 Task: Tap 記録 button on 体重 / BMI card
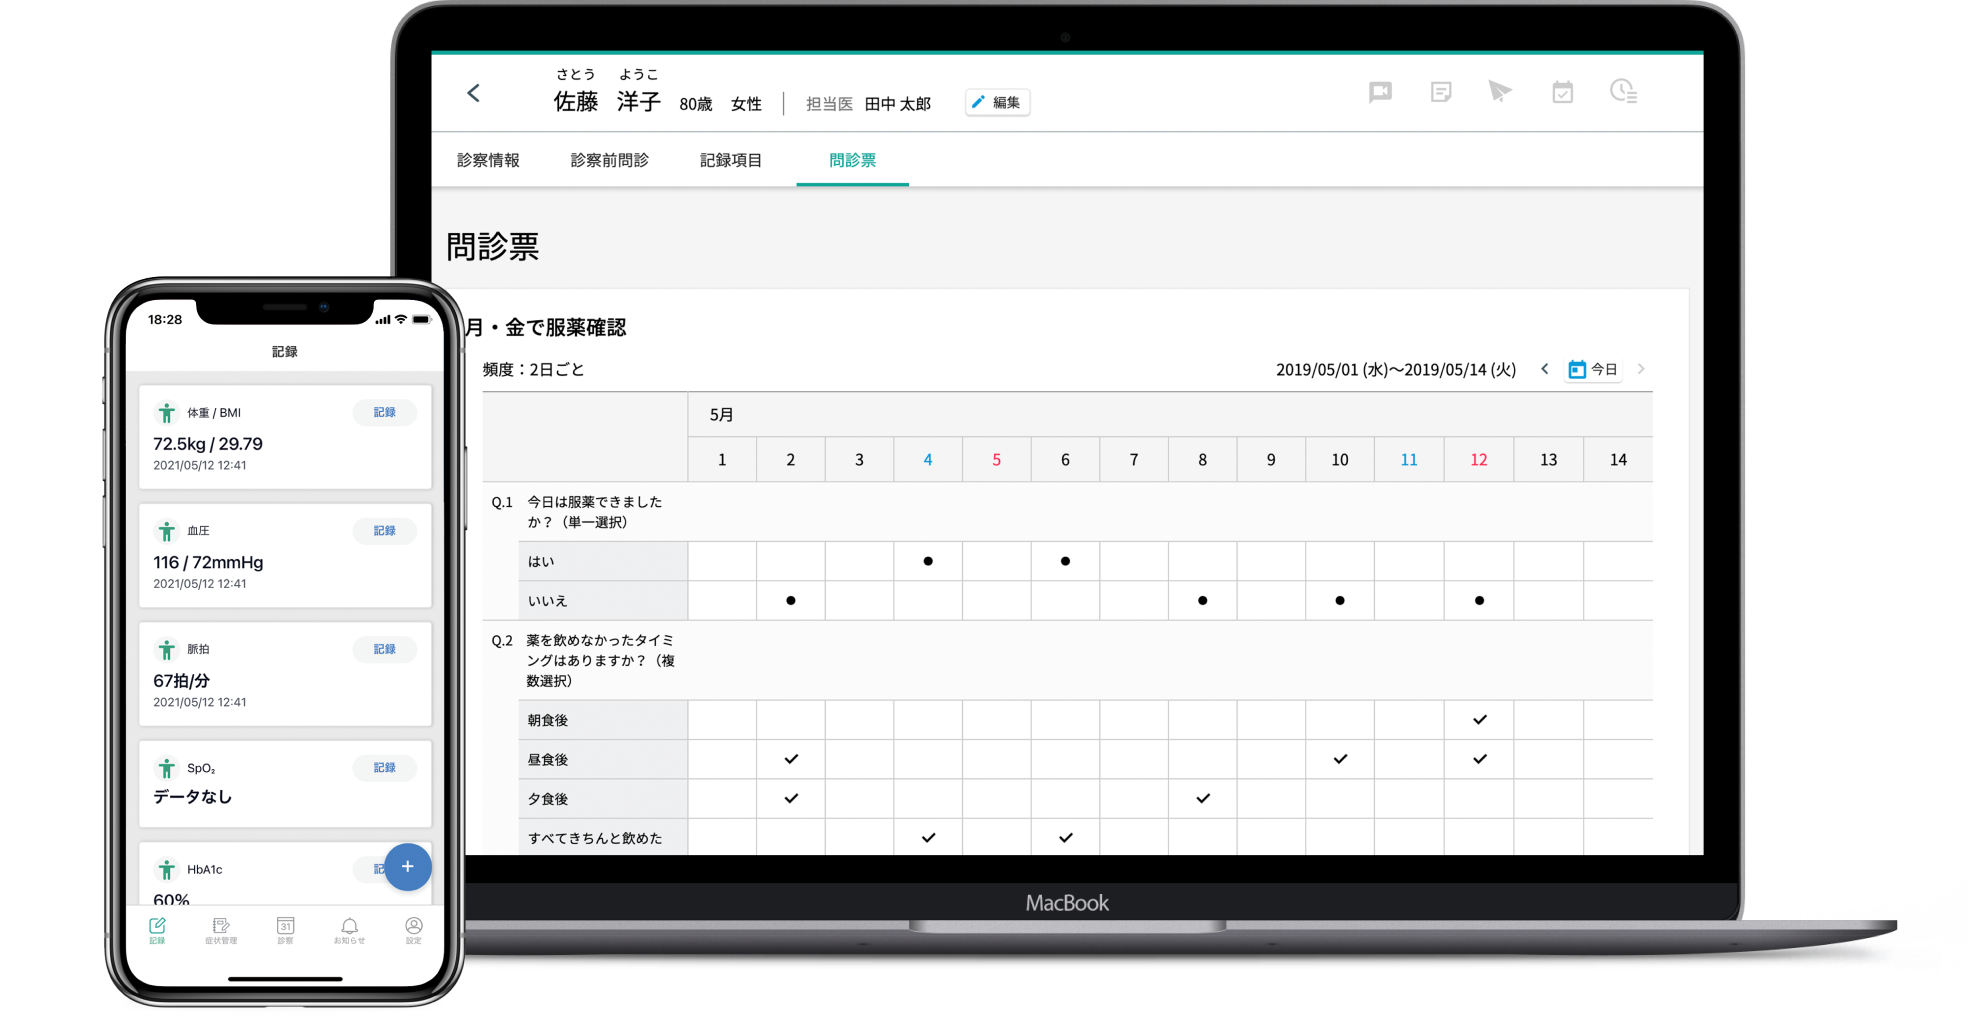(384, 412)
